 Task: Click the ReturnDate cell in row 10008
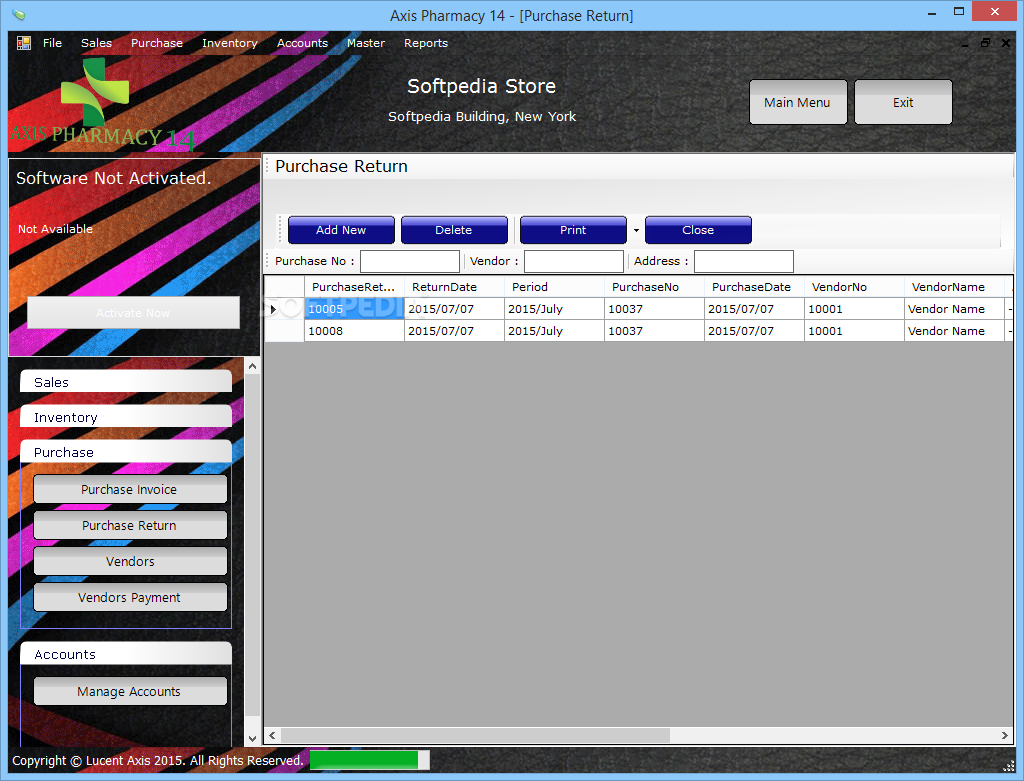pyautogui.click(x=454, y=331)
